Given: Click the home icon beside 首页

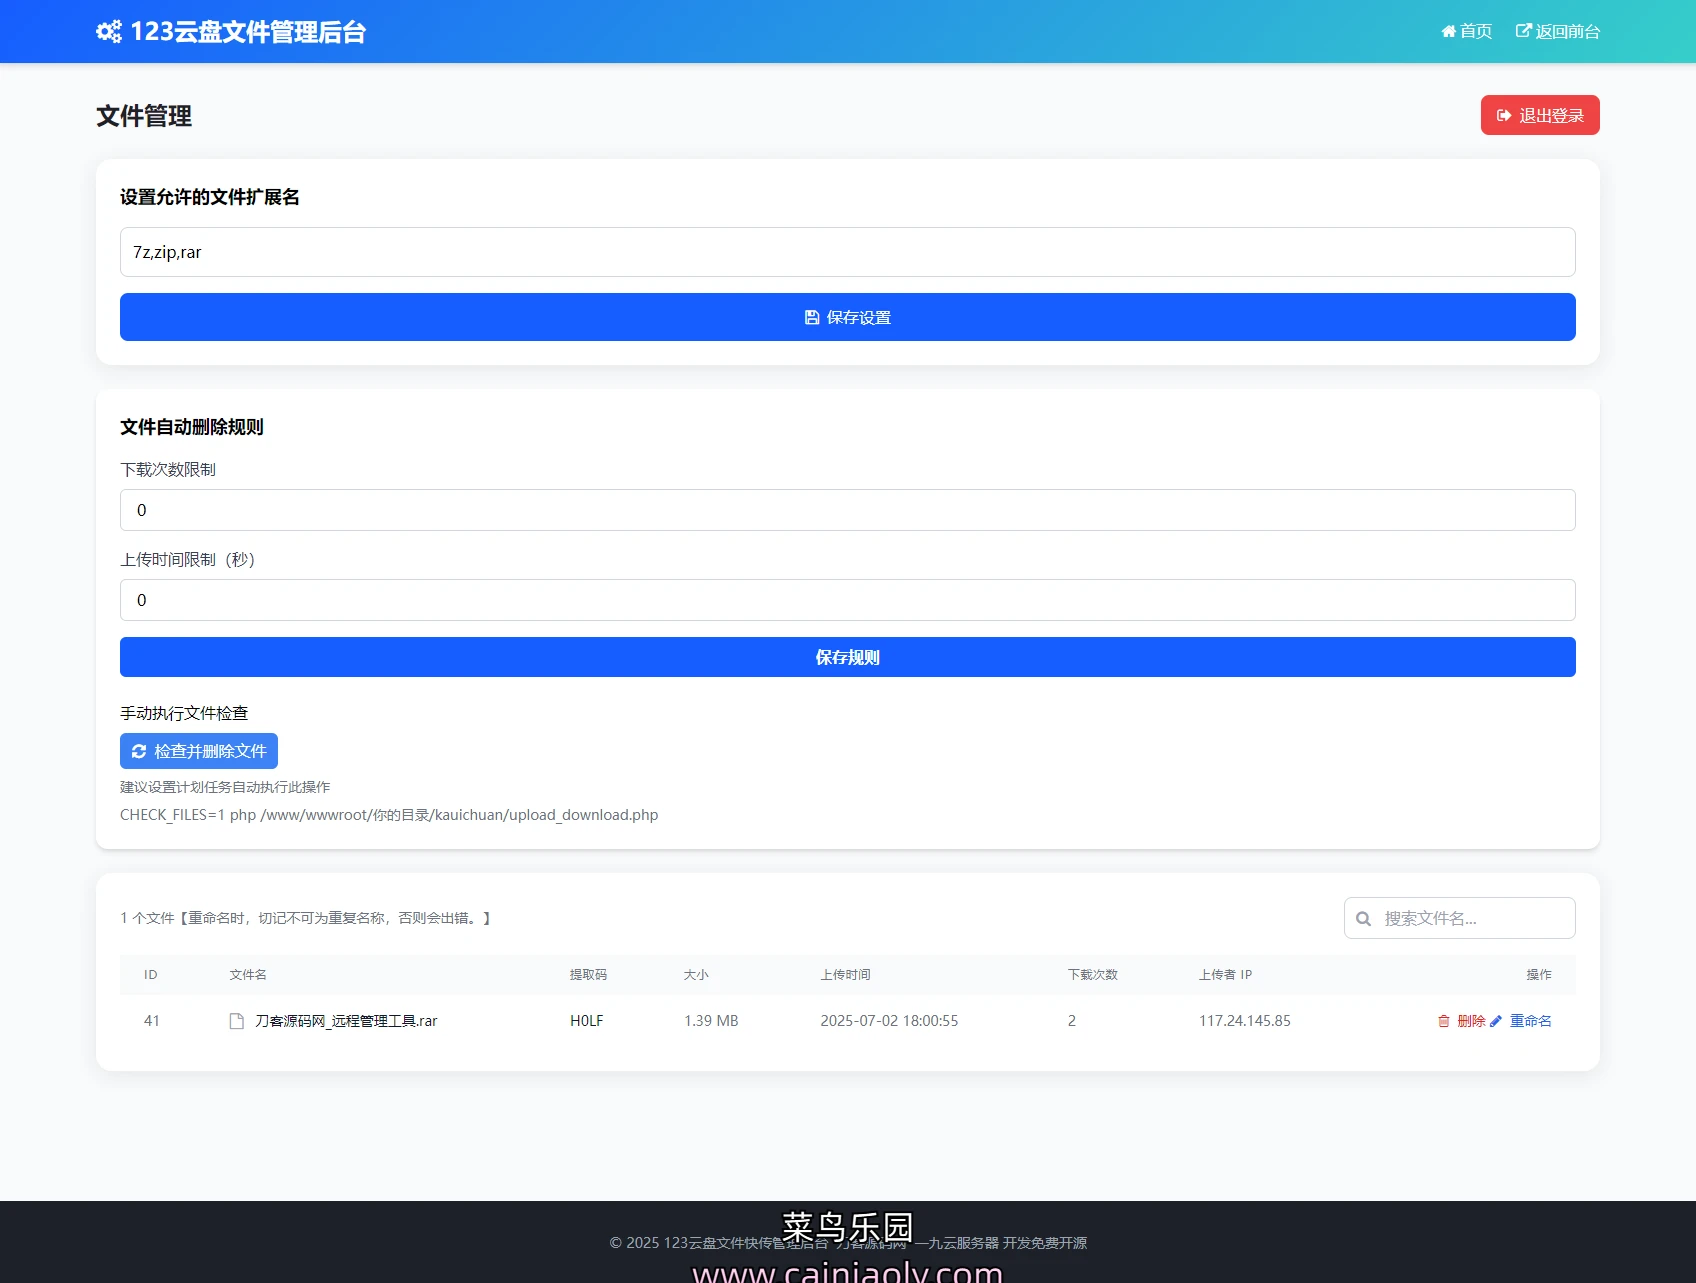Looking at the screenshot, I should tap(1448, 32).
